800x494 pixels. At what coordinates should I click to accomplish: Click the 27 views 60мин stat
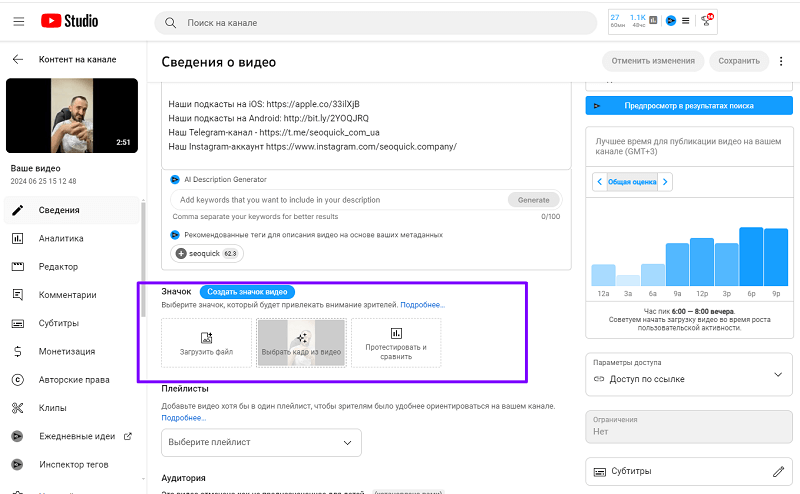(x=617, y=20)
